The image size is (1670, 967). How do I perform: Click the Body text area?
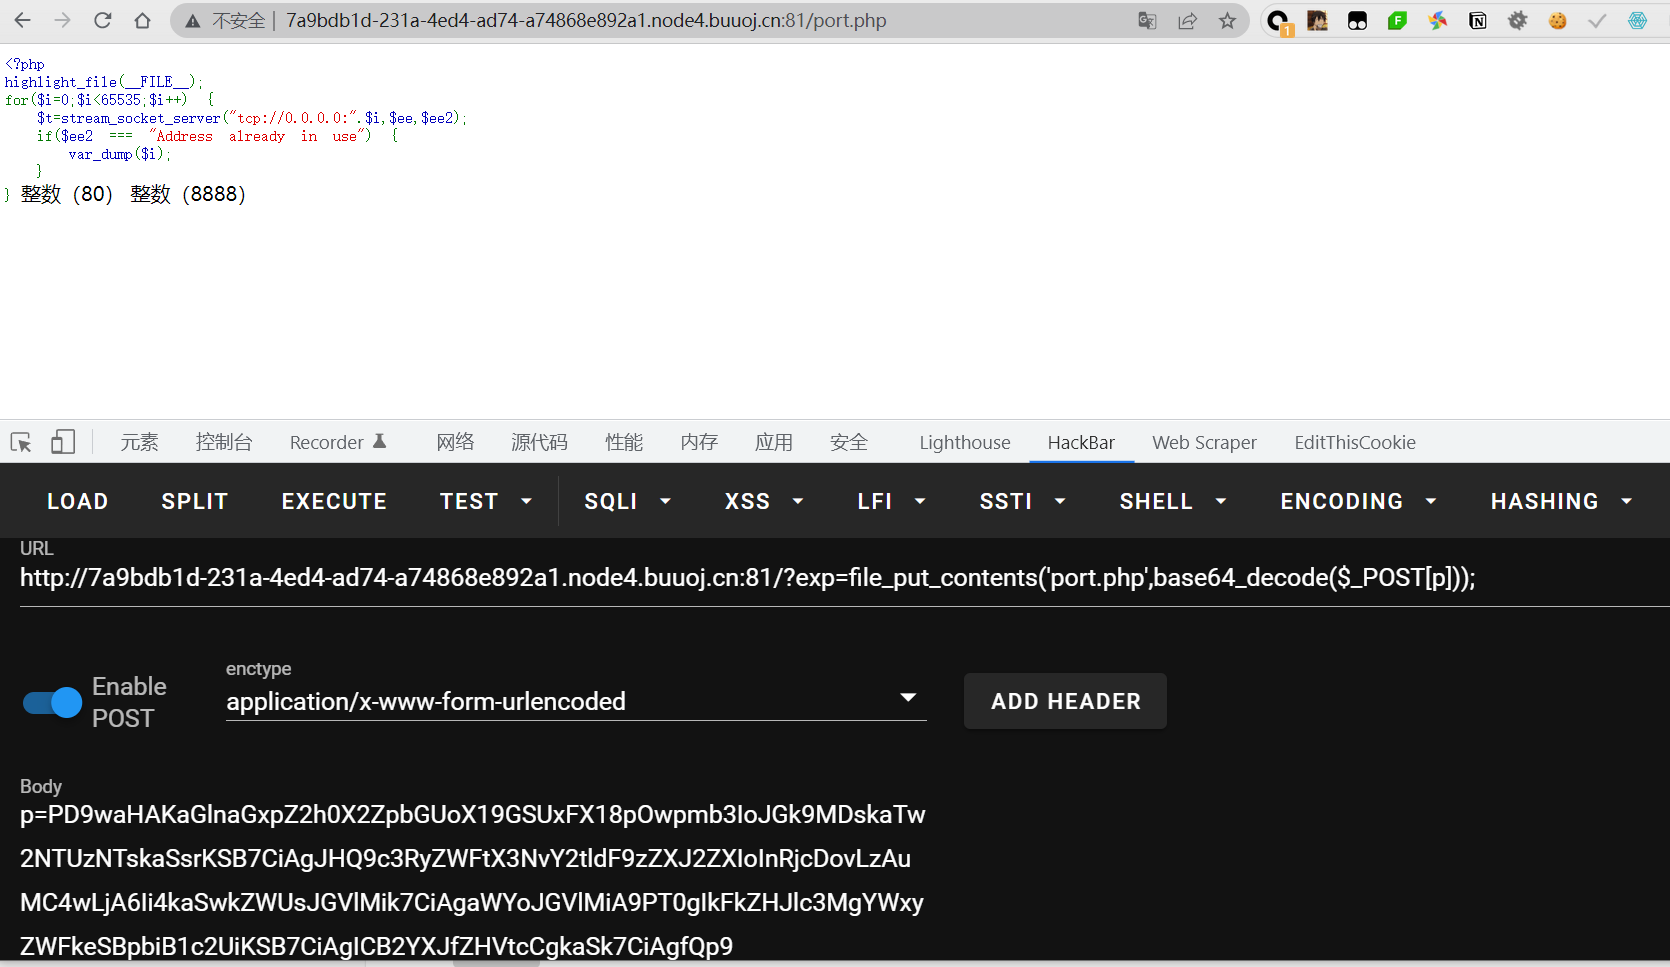click(x=472, y=880)
